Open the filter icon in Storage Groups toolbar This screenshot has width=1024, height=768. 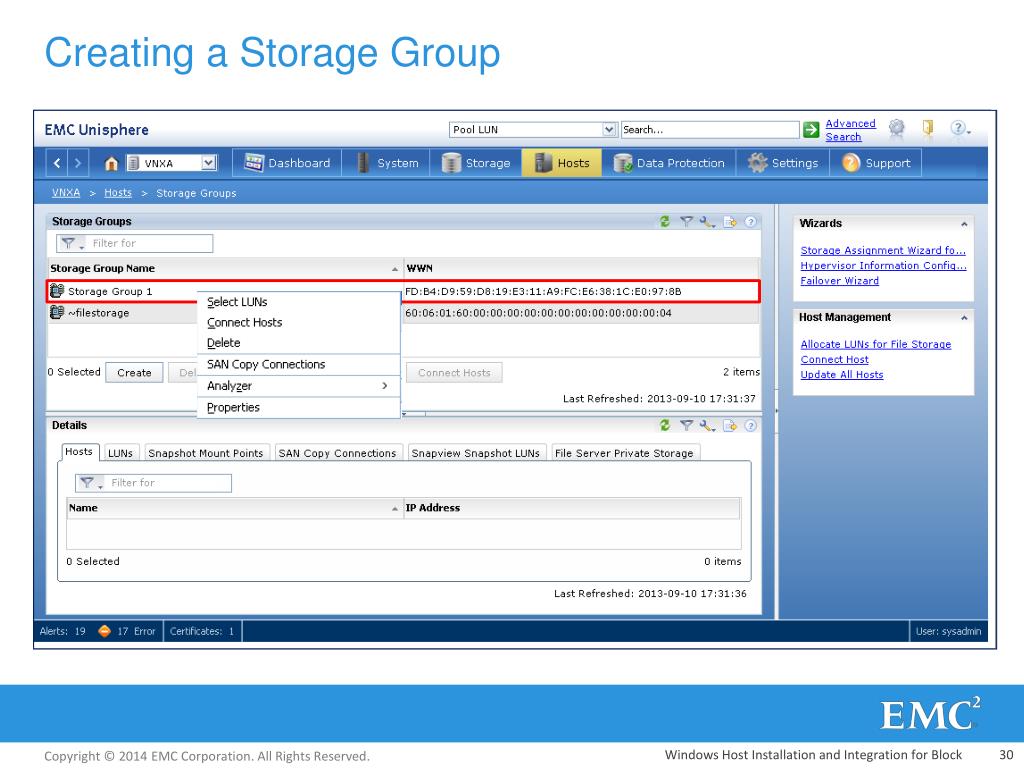point(686,222)
